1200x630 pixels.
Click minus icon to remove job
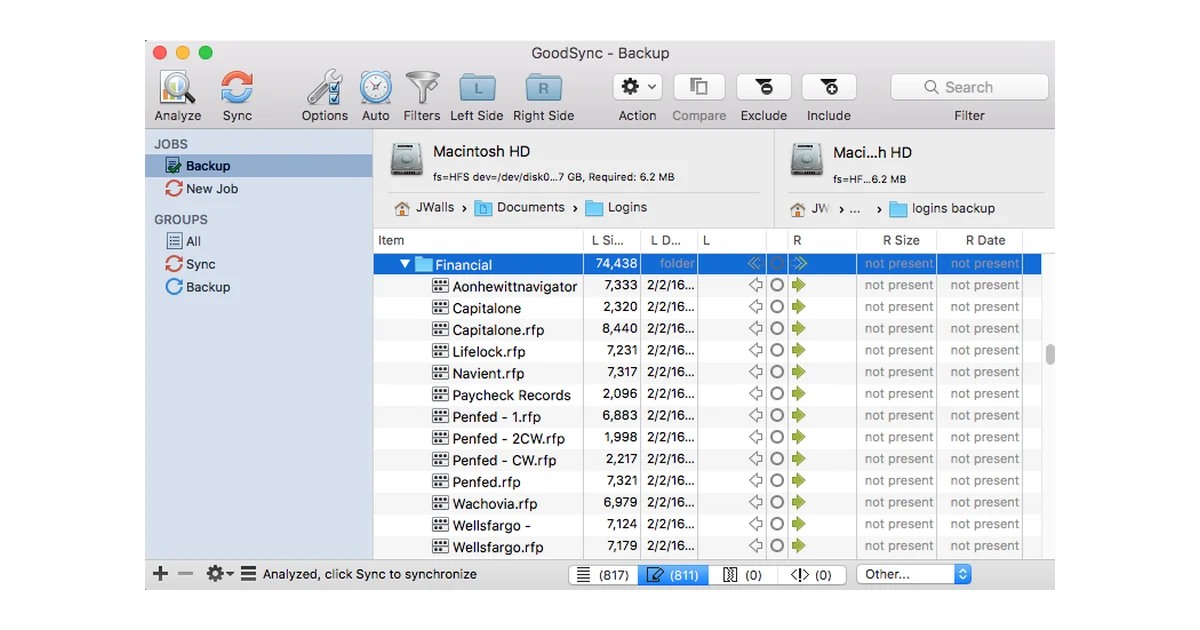click(x=185, y=574)
